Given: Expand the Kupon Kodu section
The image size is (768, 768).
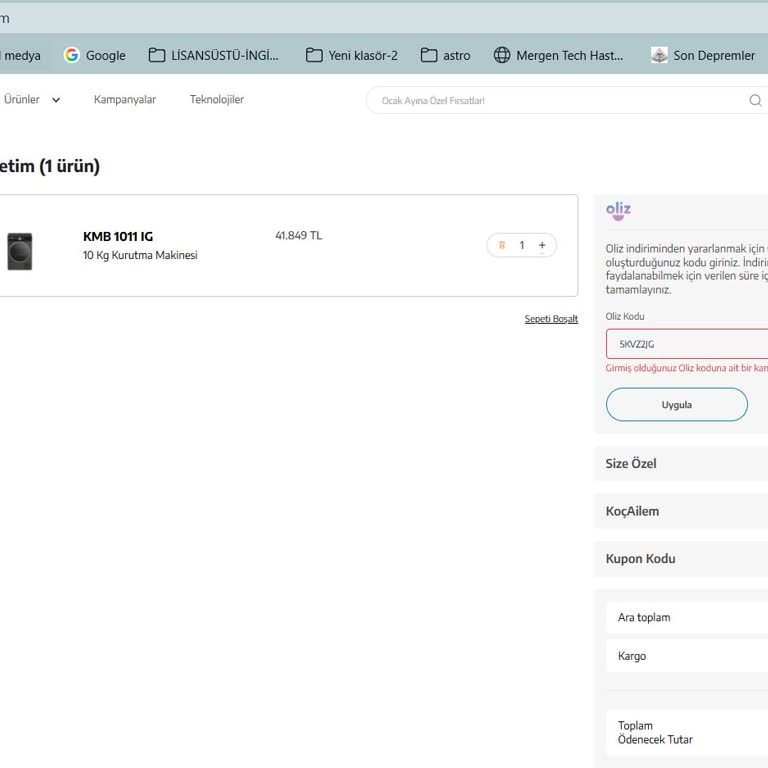Looking at the screenshot, I should (680, 559).
